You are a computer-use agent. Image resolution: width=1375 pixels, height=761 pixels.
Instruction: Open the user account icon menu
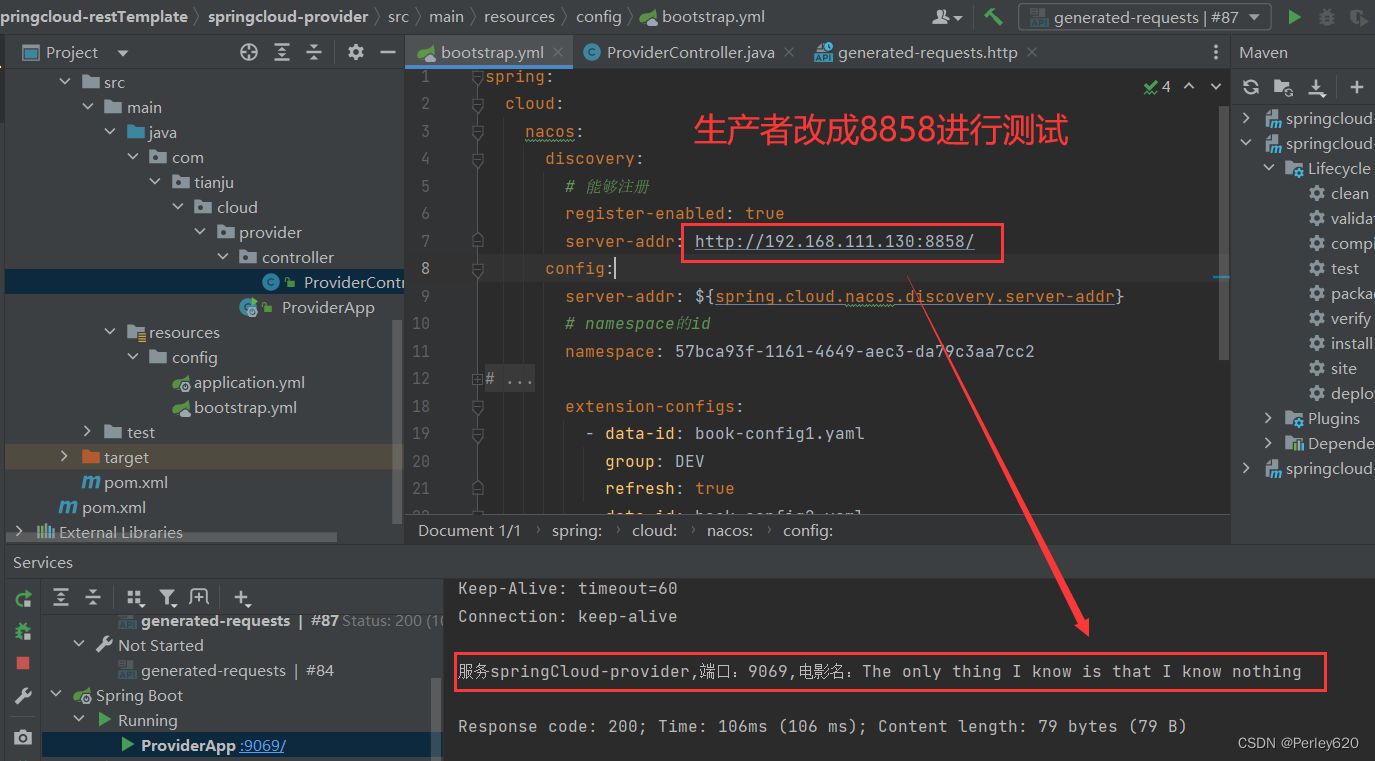pos(946,17)
